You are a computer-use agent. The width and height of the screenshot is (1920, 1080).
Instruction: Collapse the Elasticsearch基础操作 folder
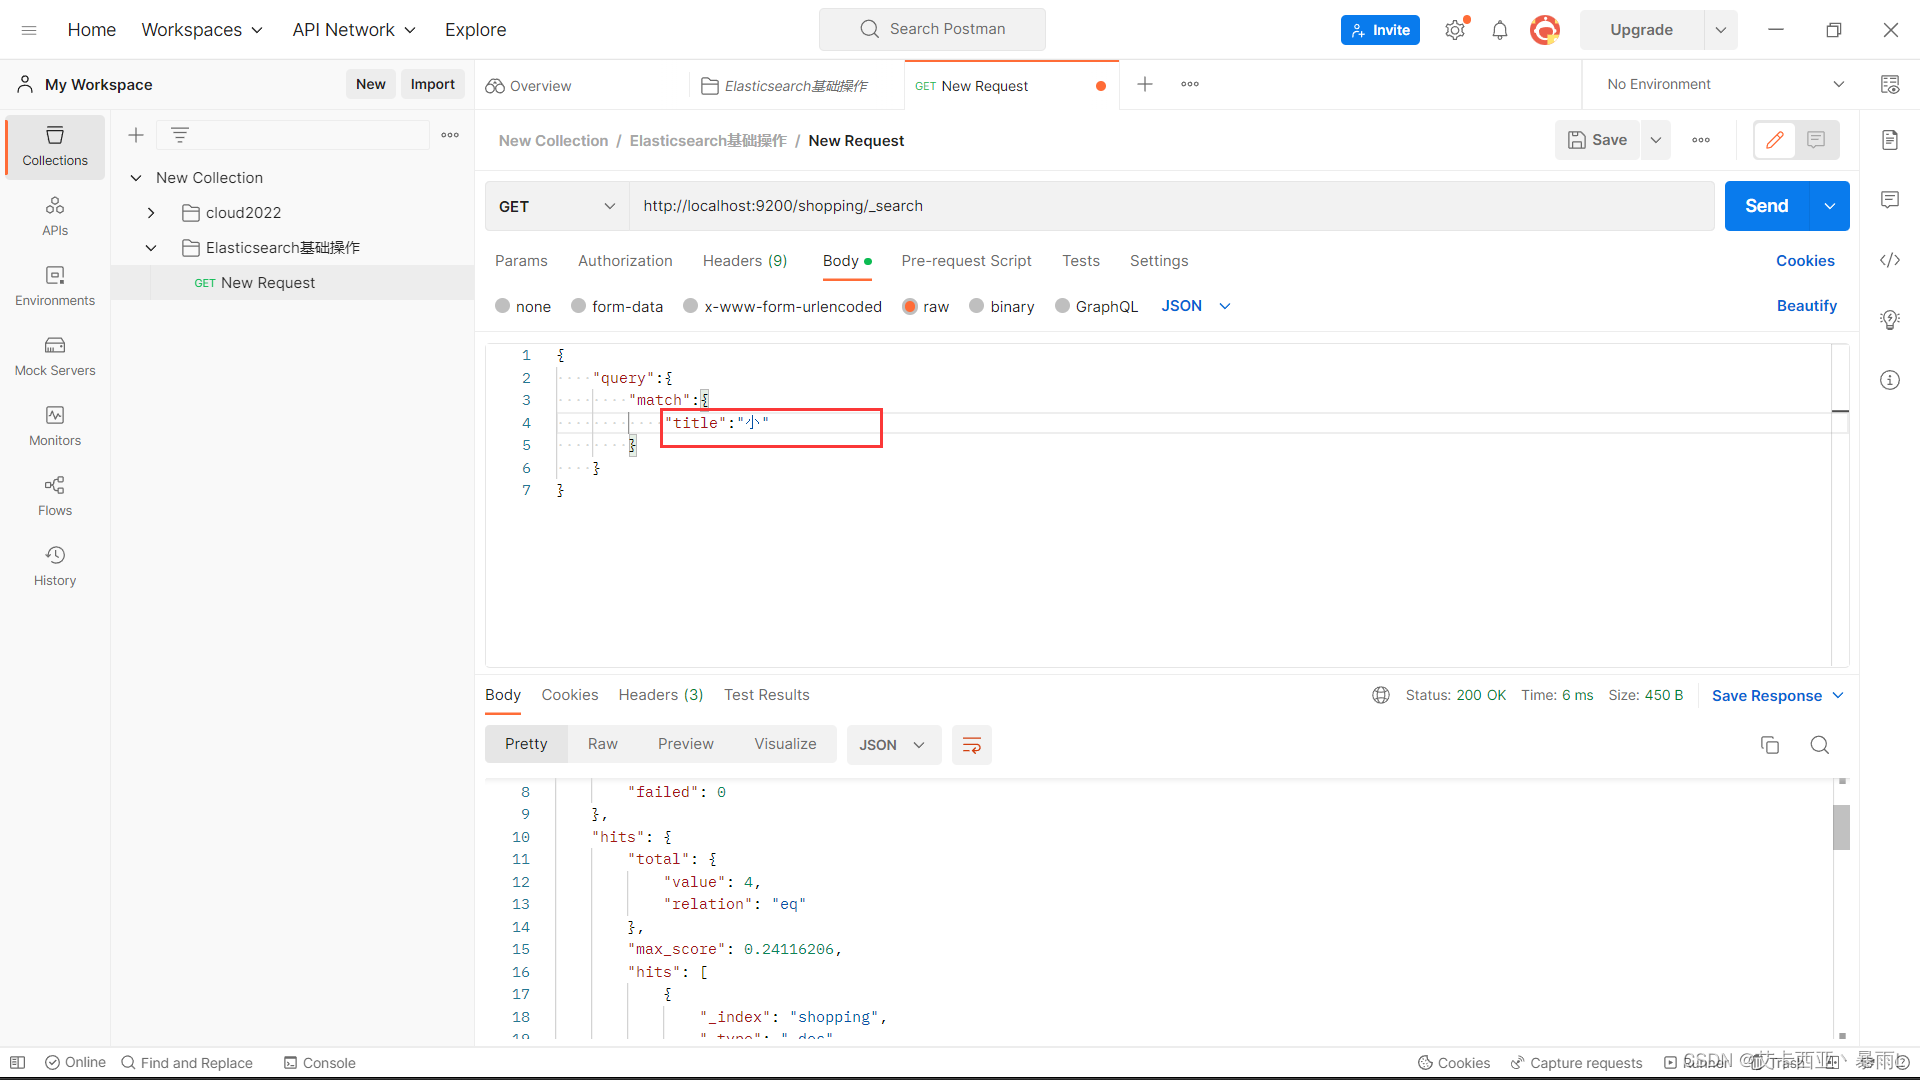pyautogui.click(x=151, y=248)
